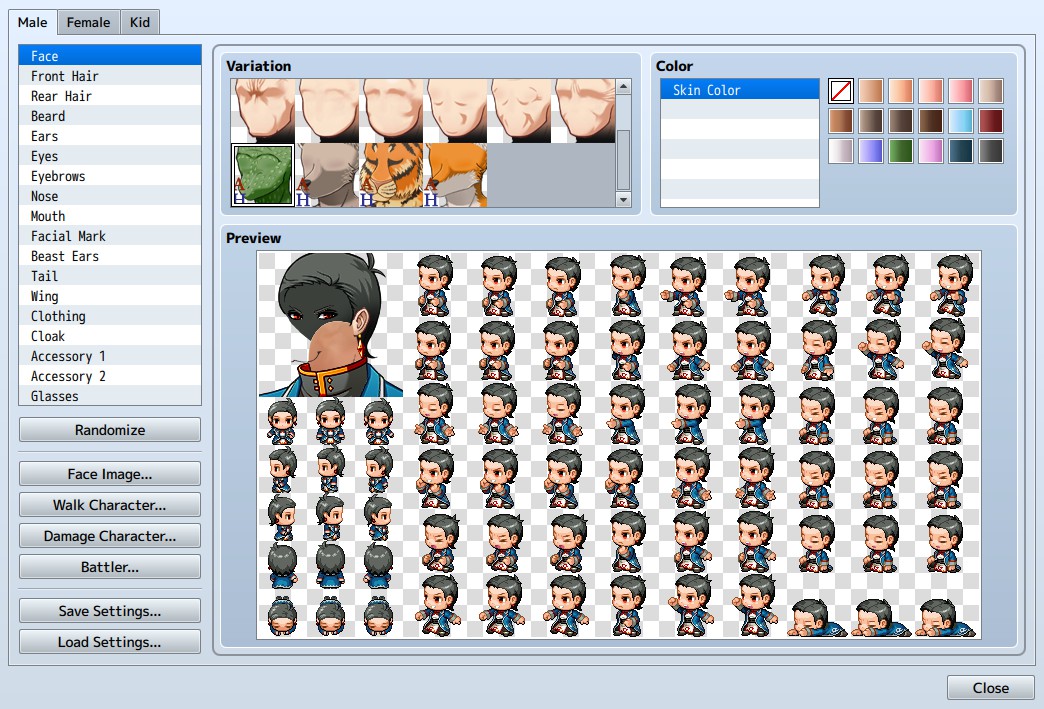Image resolution: width=1044 pixels, height=709 pixels.
Task: Click Save Settings button
Action: [110, 610]
